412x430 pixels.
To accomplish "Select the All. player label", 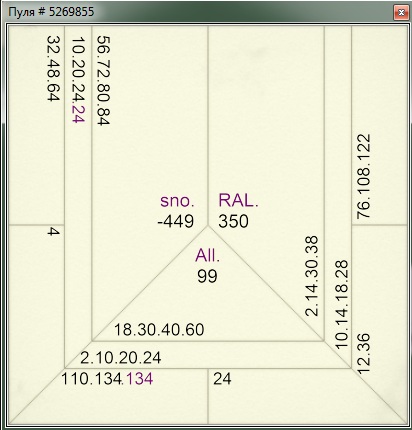I will (208, 256).
